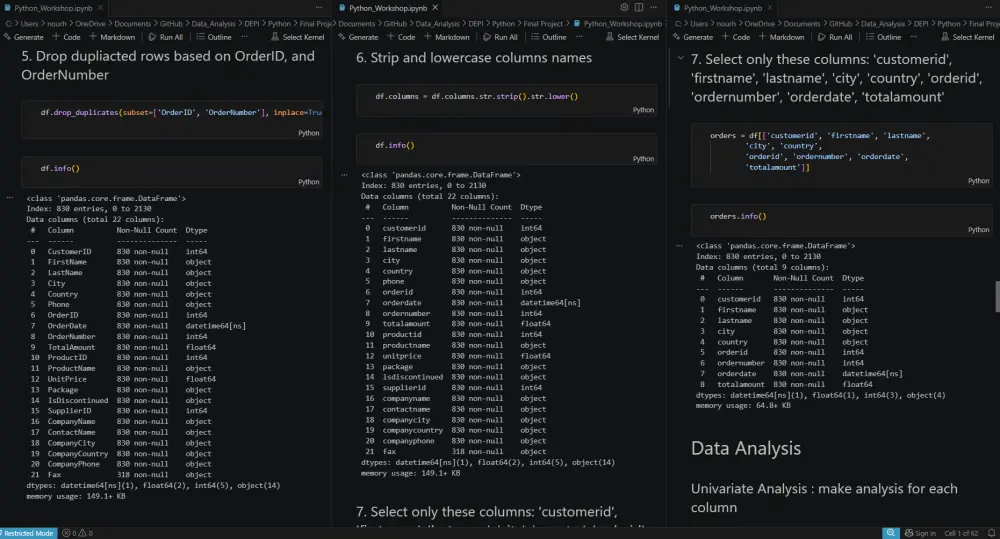Click Generate in the step 7 notebook toolbar
The height and width of the screenshot is (539, 1000).
point(693,37)
